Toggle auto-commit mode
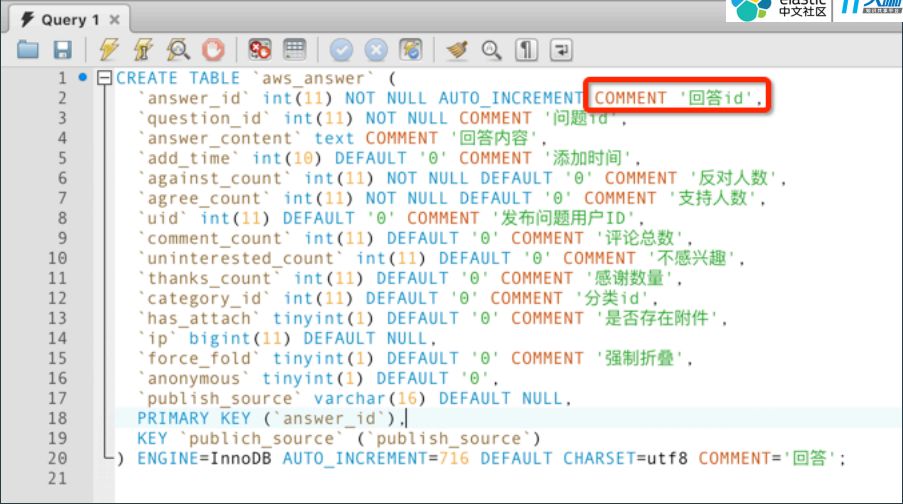The height and width of the screenshot is (504, 903). coord(411,50)
